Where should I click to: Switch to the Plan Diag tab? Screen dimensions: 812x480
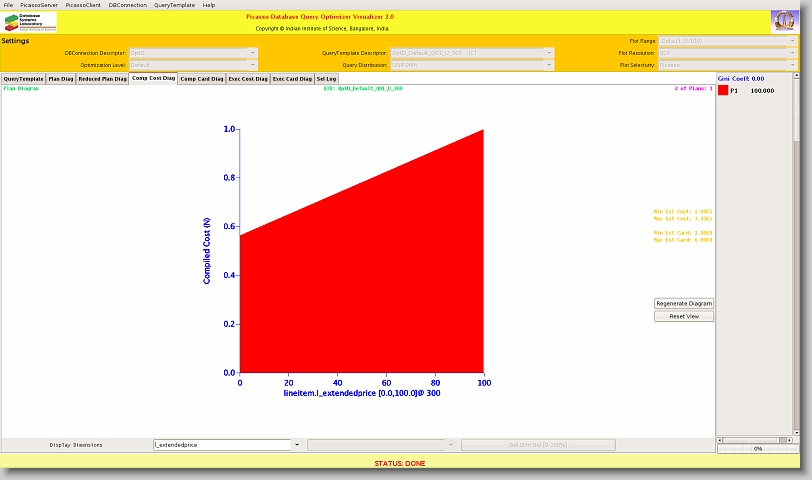61,78
